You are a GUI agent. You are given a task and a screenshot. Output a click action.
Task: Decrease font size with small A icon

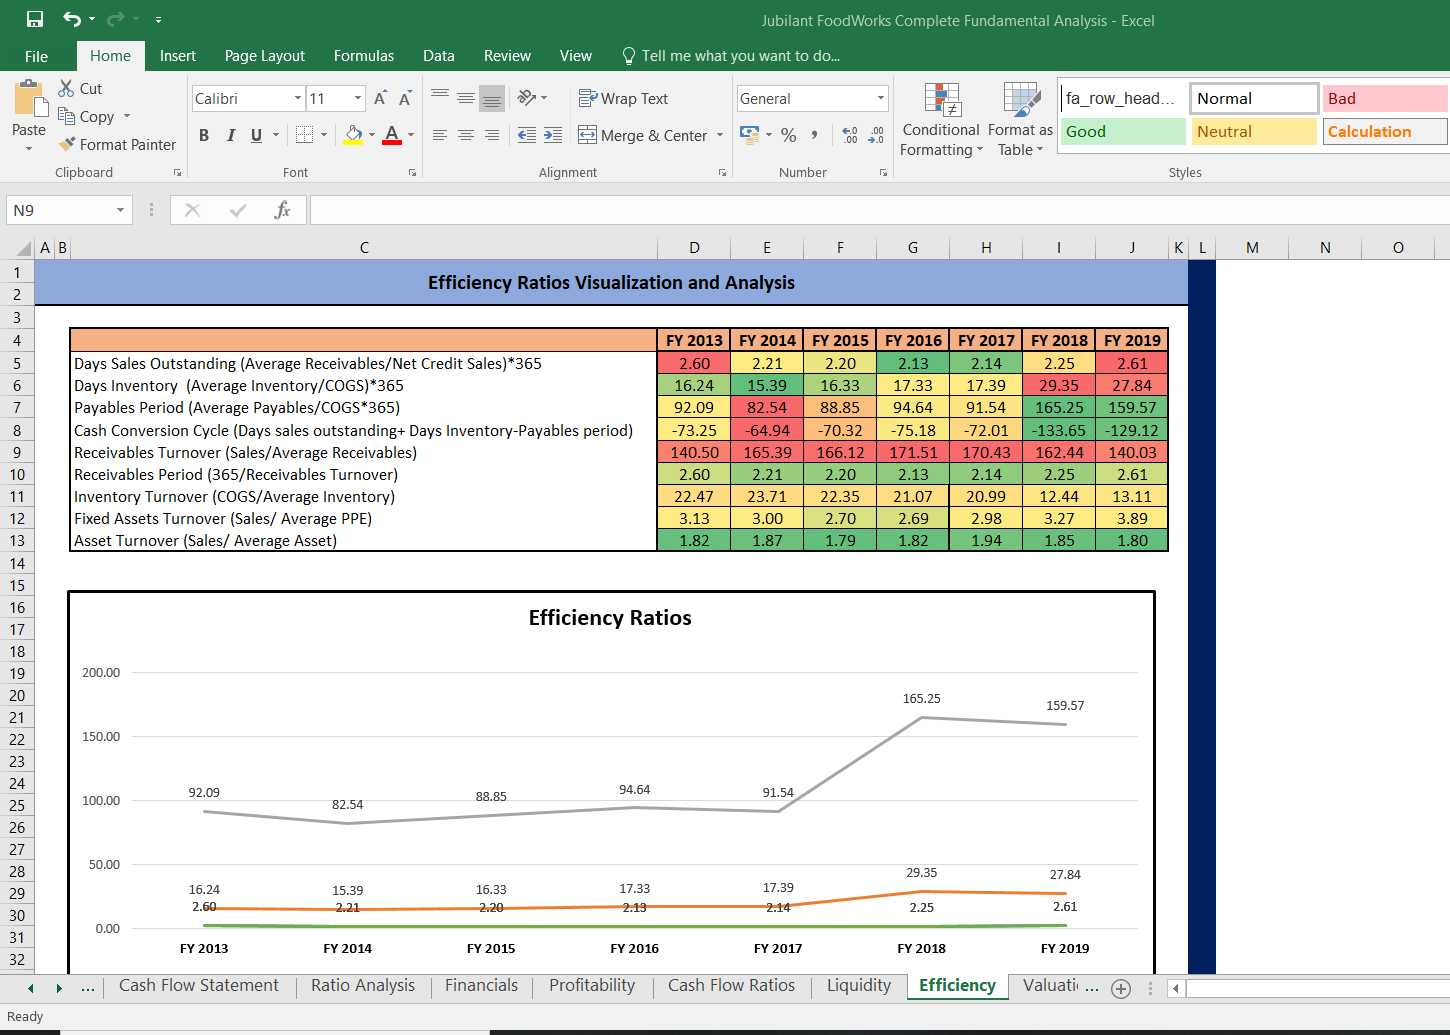pos(405,98)
